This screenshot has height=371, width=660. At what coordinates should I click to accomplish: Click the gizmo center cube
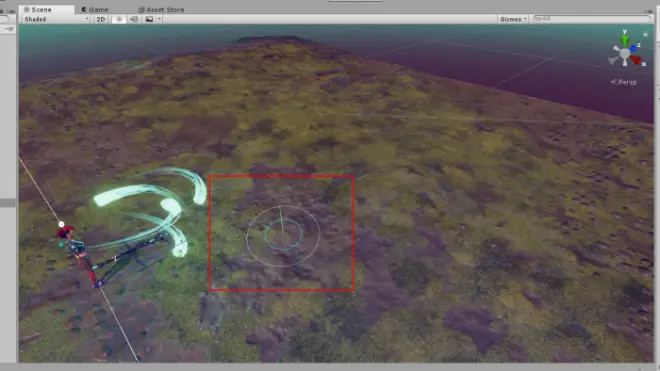625,53
